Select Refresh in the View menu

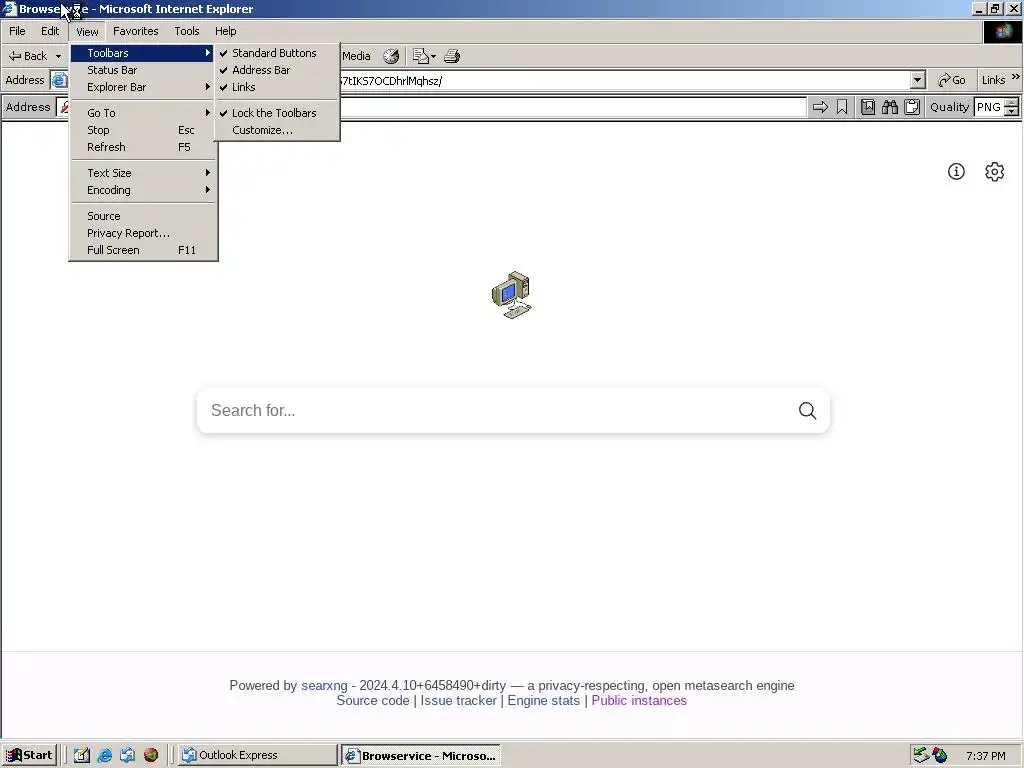coord(143,147)
